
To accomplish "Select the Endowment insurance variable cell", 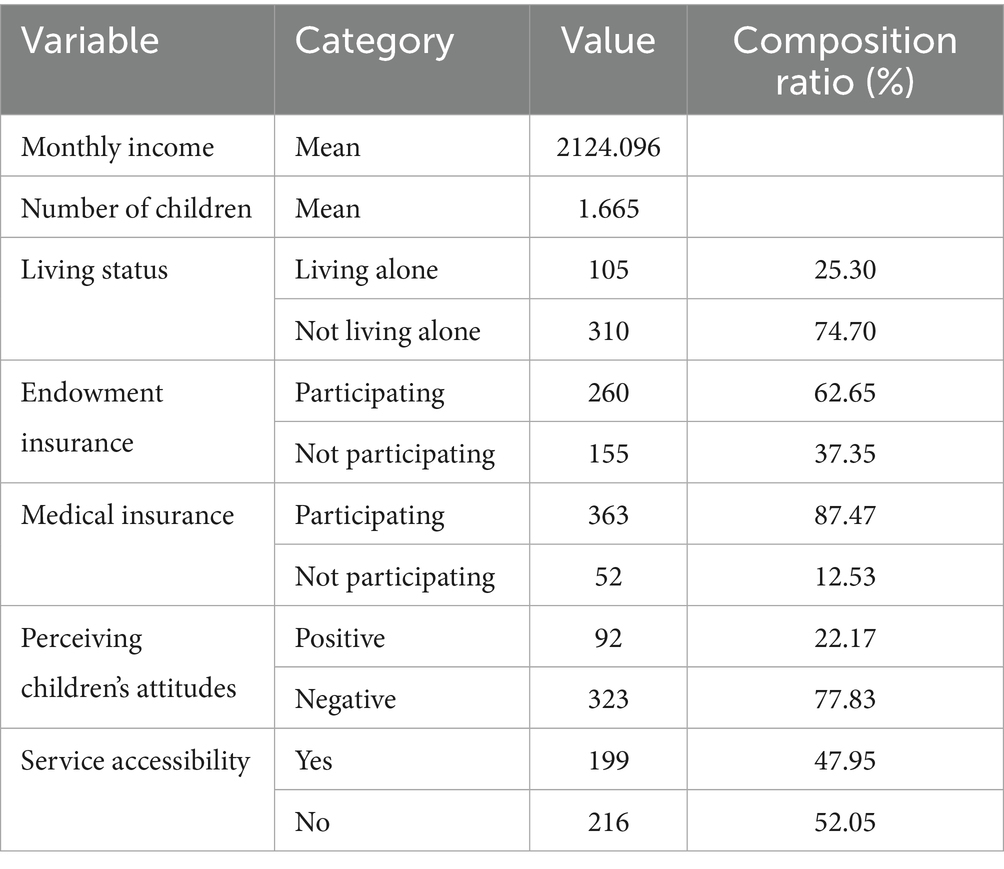I will pyautogui.click(x=92, y=416).
